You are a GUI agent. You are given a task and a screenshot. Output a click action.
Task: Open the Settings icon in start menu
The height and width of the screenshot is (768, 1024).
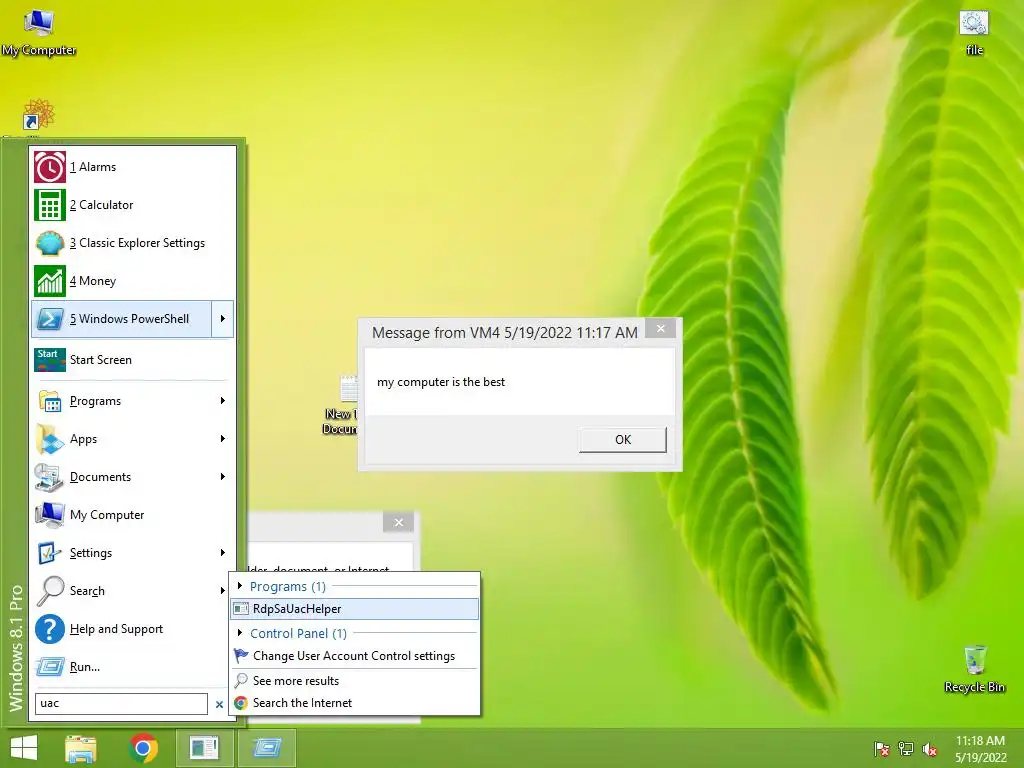click(50, 552)
